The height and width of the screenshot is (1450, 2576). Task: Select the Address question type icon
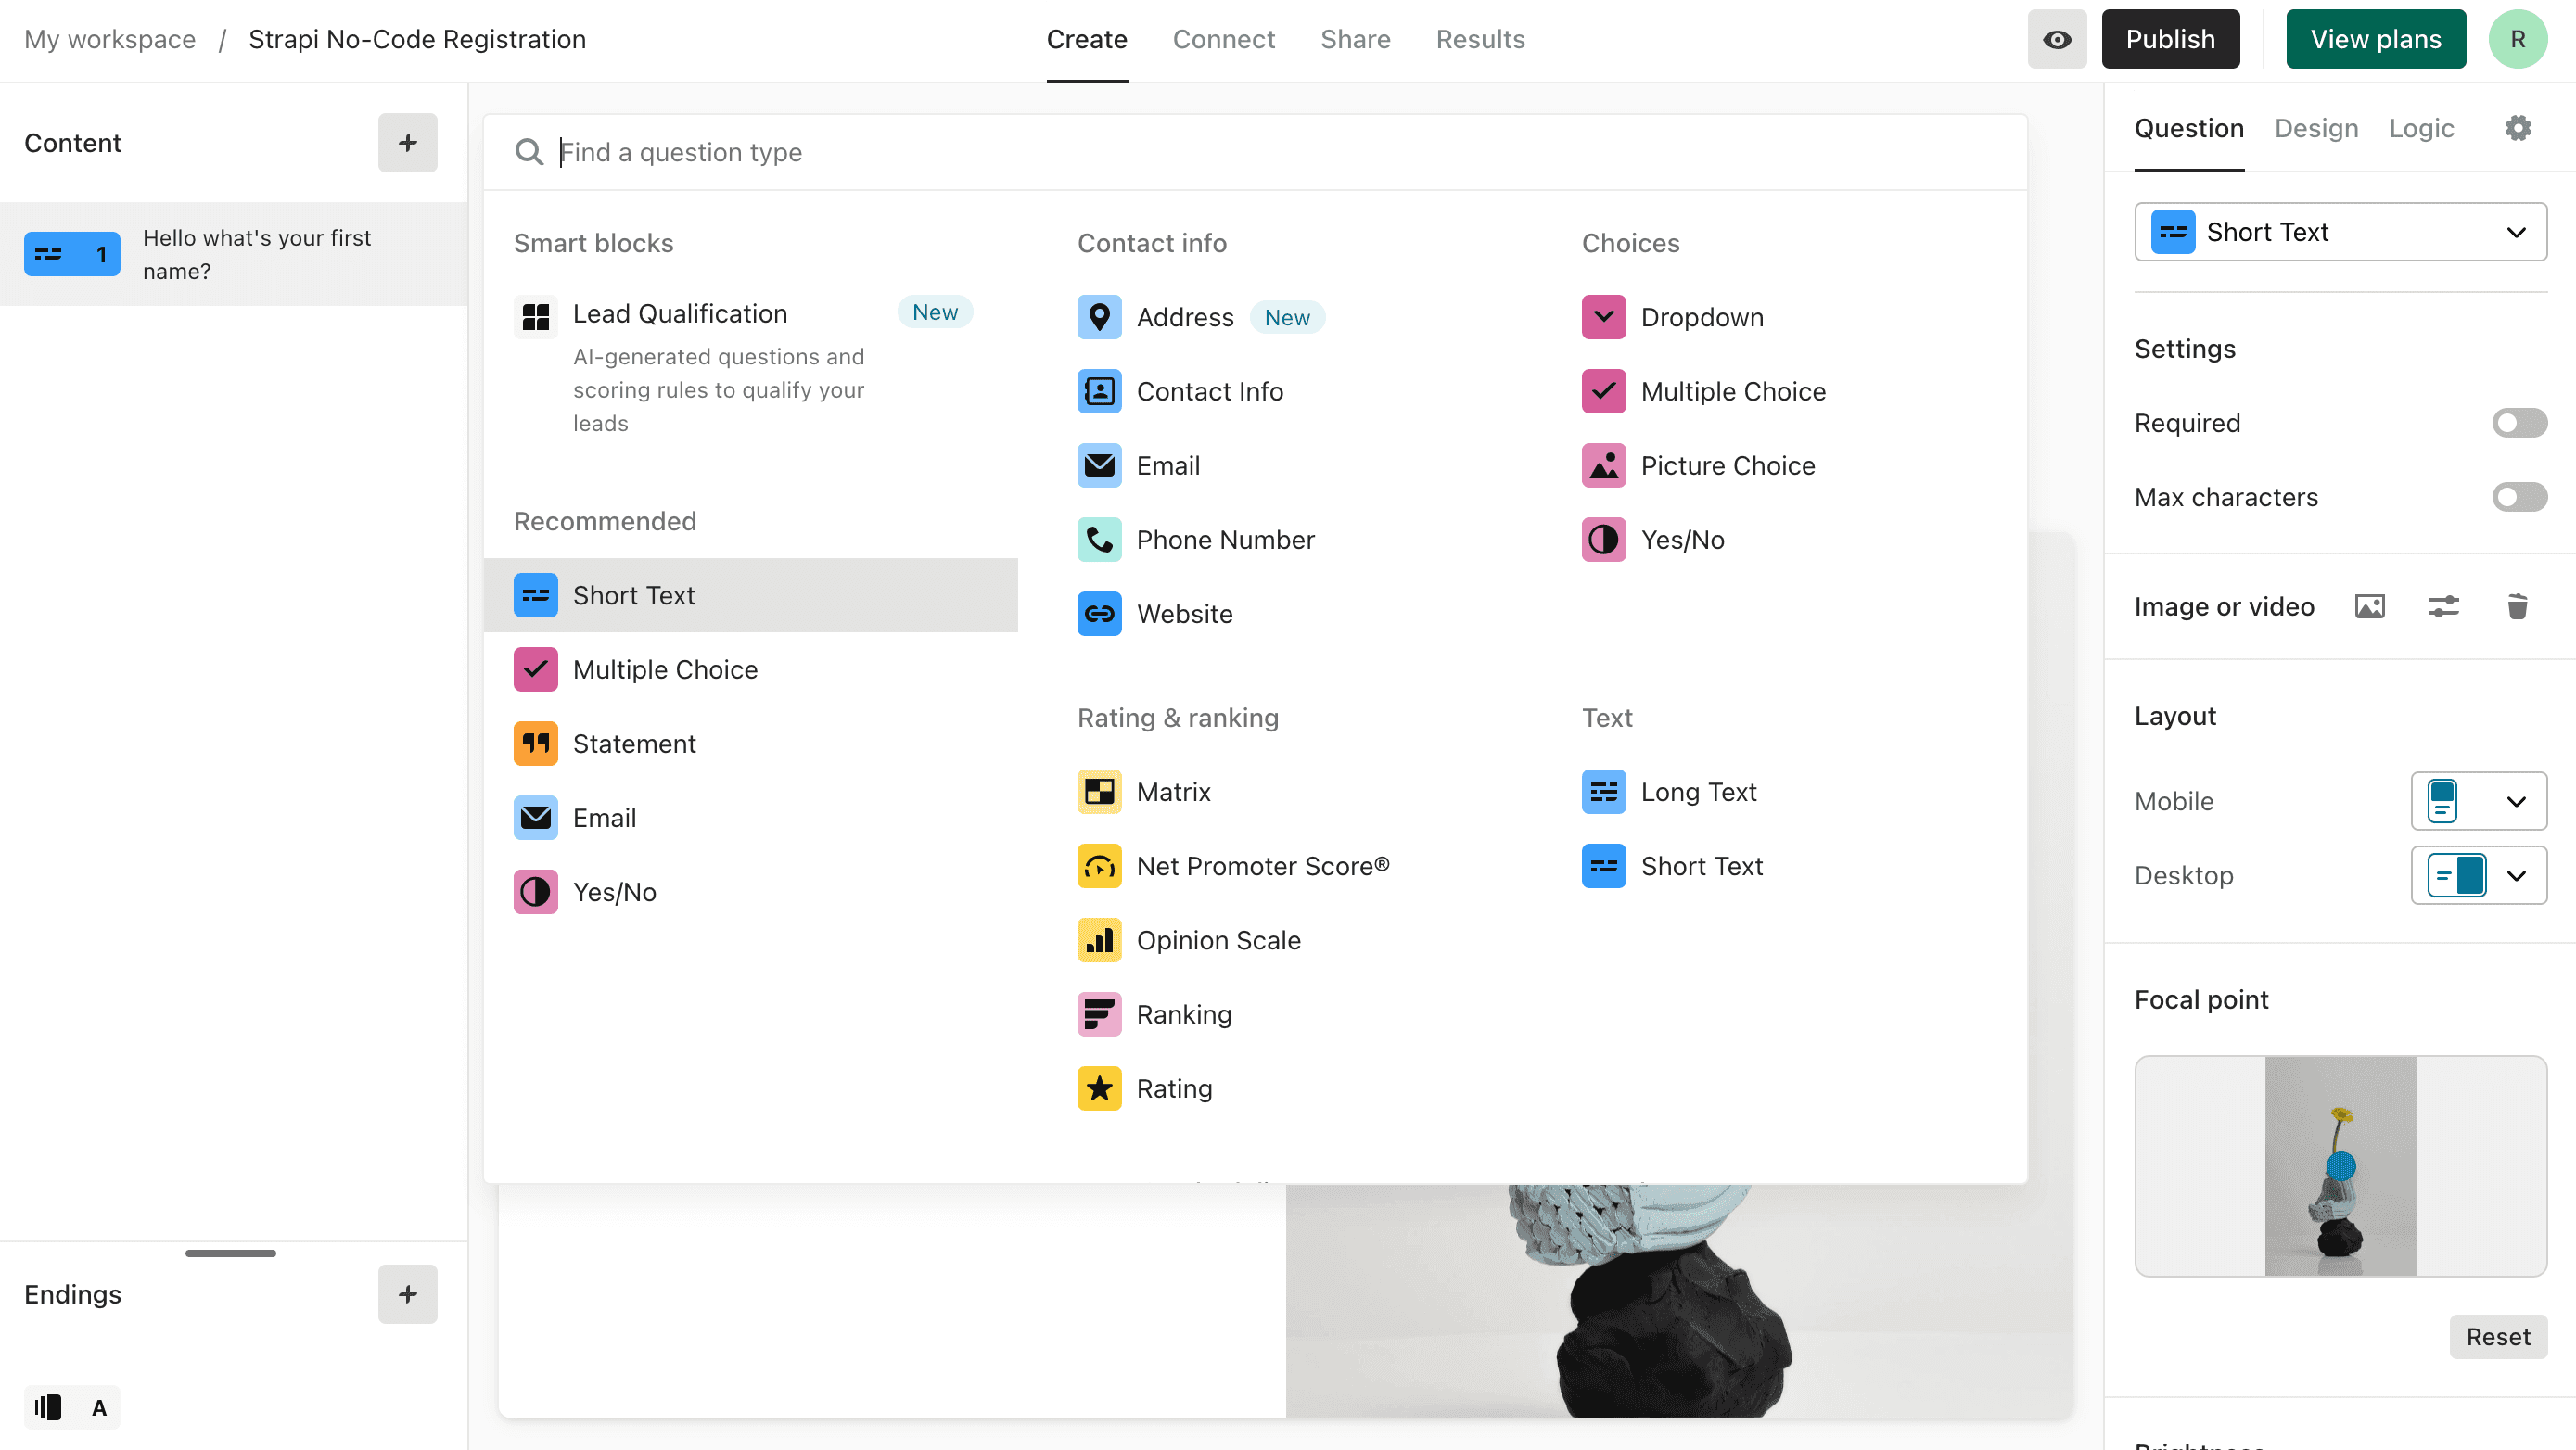click(x=1099, y=317)
